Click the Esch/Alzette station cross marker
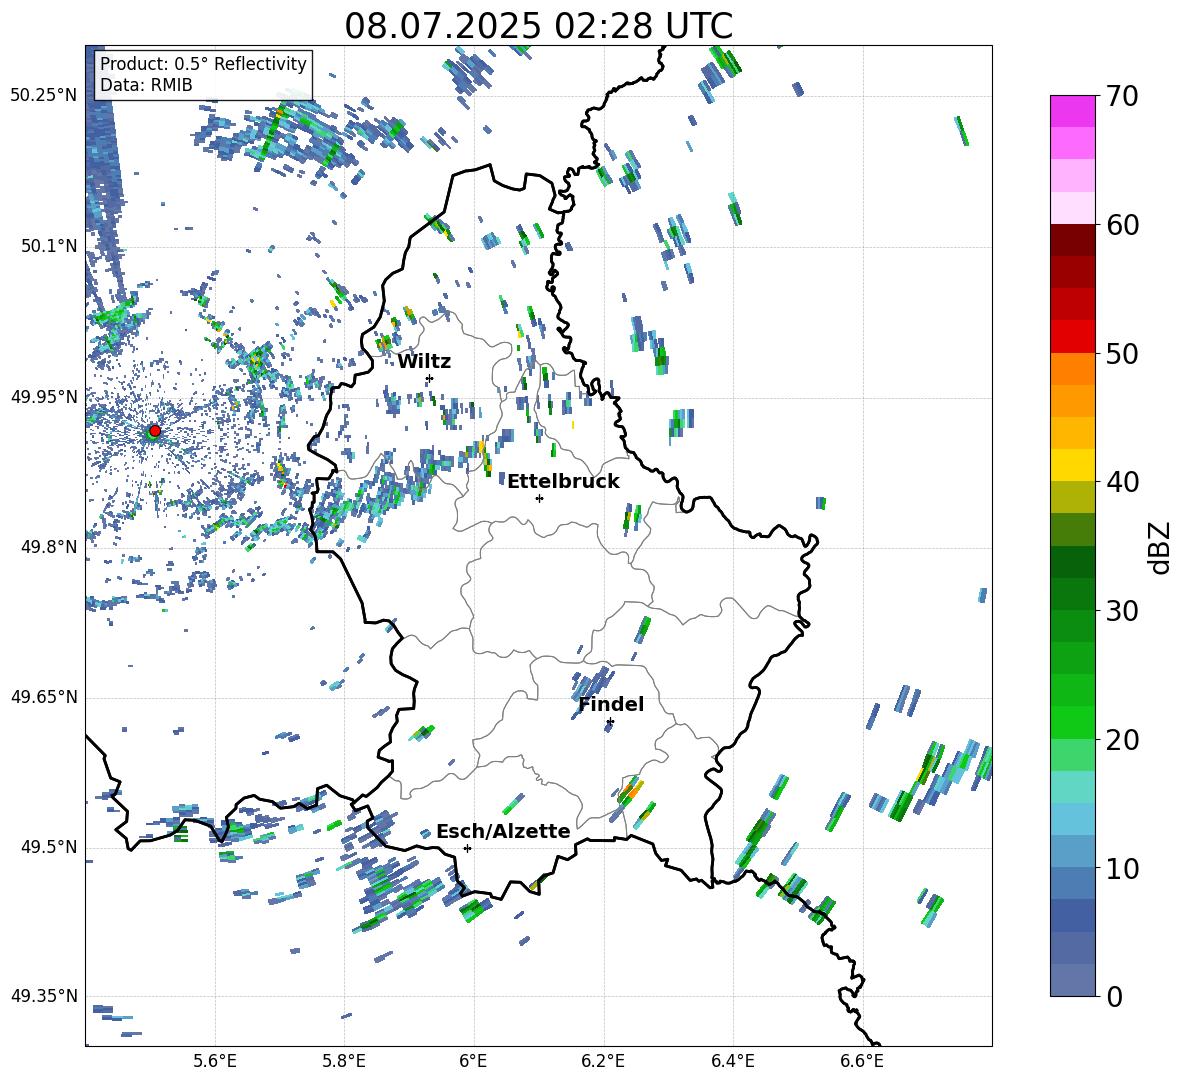1184x1081 pixels. click(x=467, y=848)
